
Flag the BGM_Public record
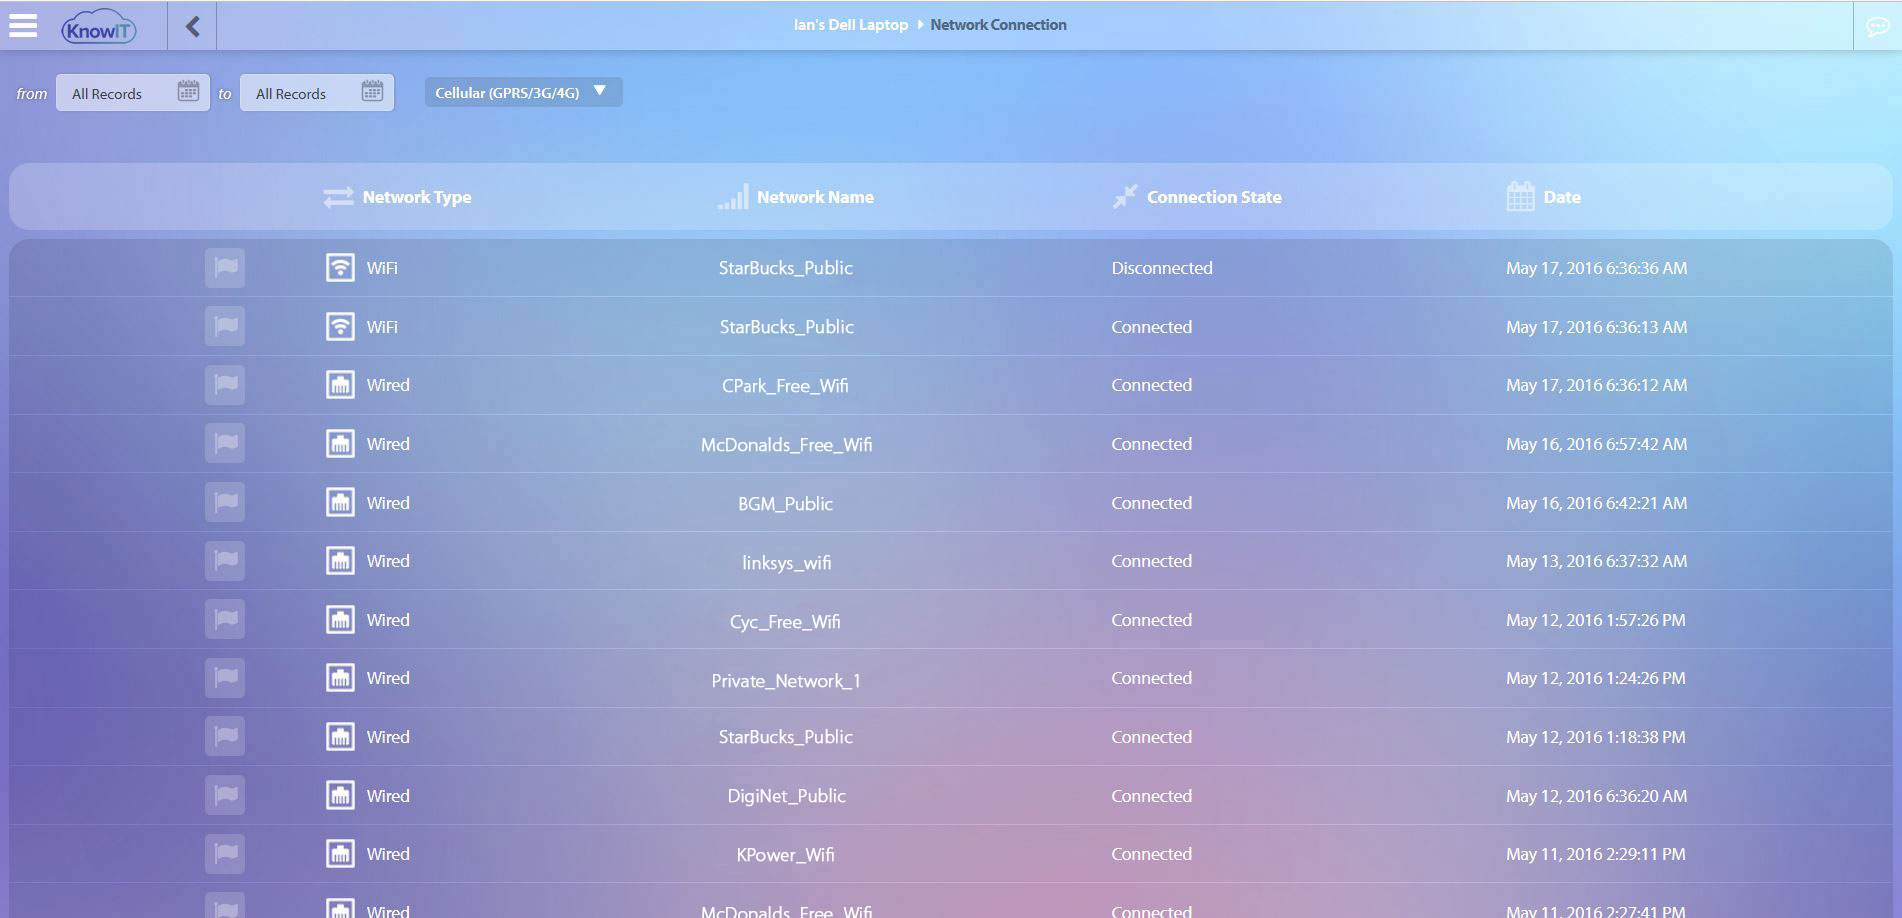coord(225,502)
